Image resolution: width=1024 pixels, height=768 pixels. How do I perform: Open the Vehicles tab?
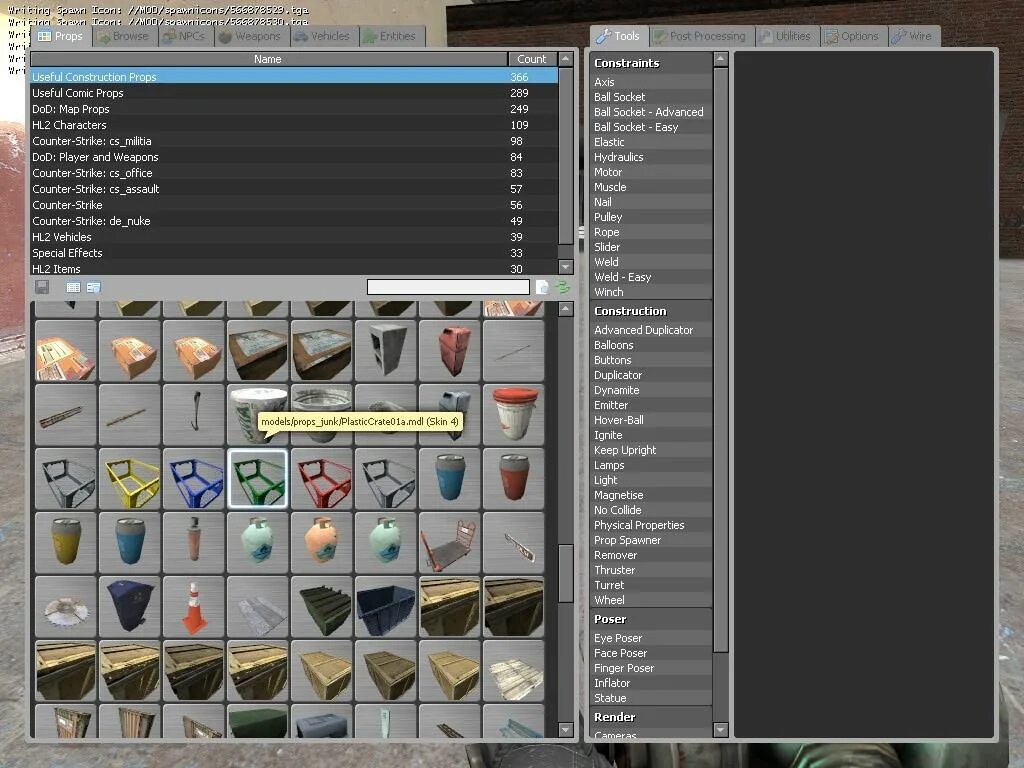click(323, 36)
